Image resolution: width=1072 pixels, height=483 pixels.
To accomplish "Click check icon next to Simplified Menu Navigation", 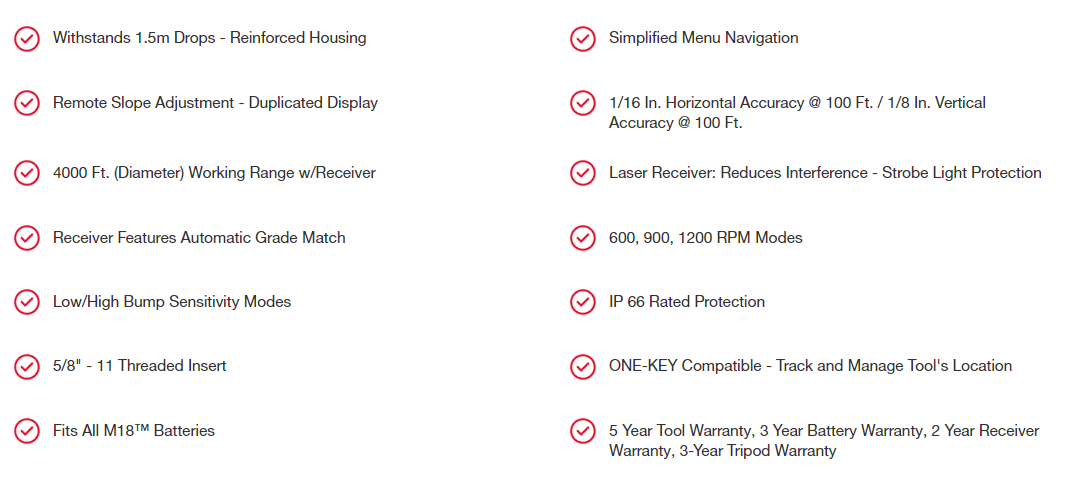I will [x=583, y=38].
